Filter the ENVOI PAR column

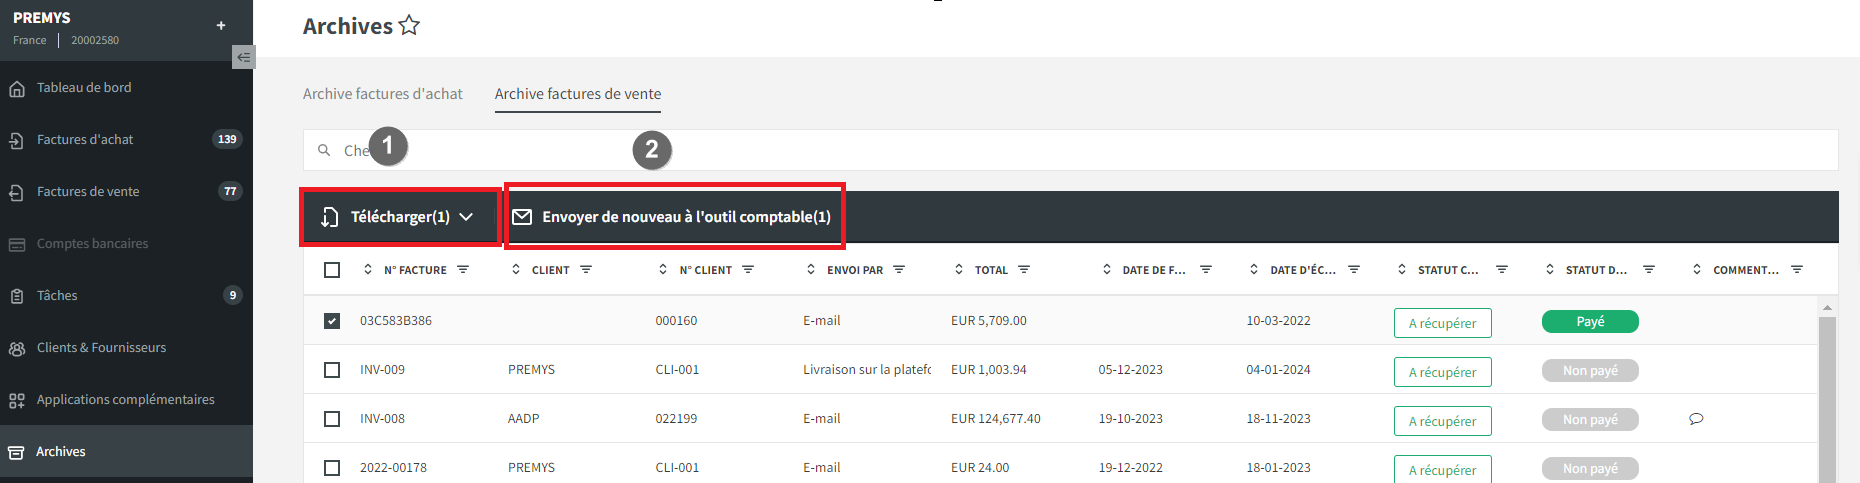[899, 269]
